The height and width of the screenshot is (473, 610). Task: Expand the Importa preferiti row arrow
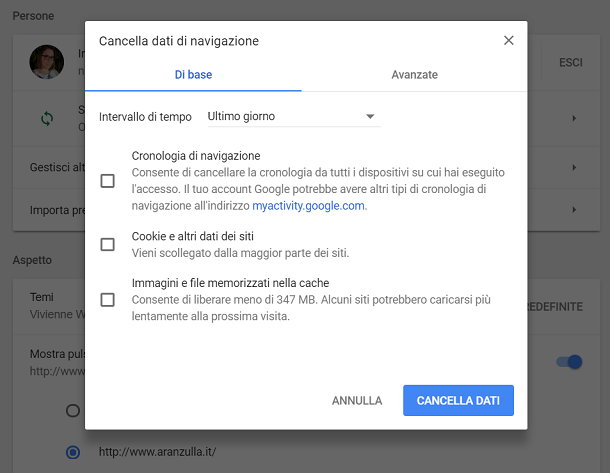click(574, 210)
